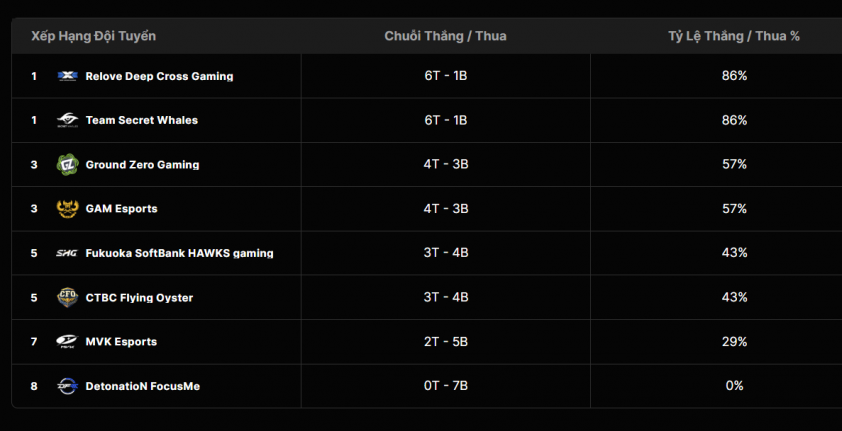Select the DetonatioN FocusMe team name
Image resolution: width=842 pixels, height=431 pixels.
(142, 386)
